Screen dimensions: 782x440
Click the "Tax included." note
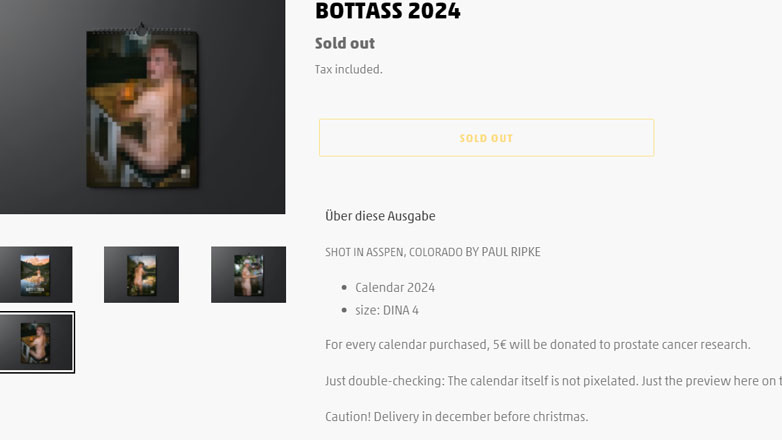point(348,69)
